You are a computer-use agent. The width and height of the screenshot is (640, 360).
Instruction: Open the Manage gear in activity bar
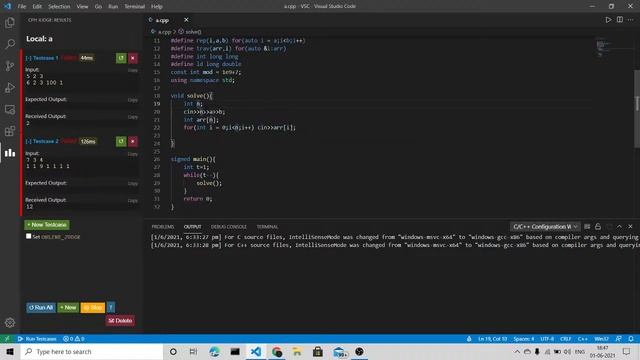(10, 322)
